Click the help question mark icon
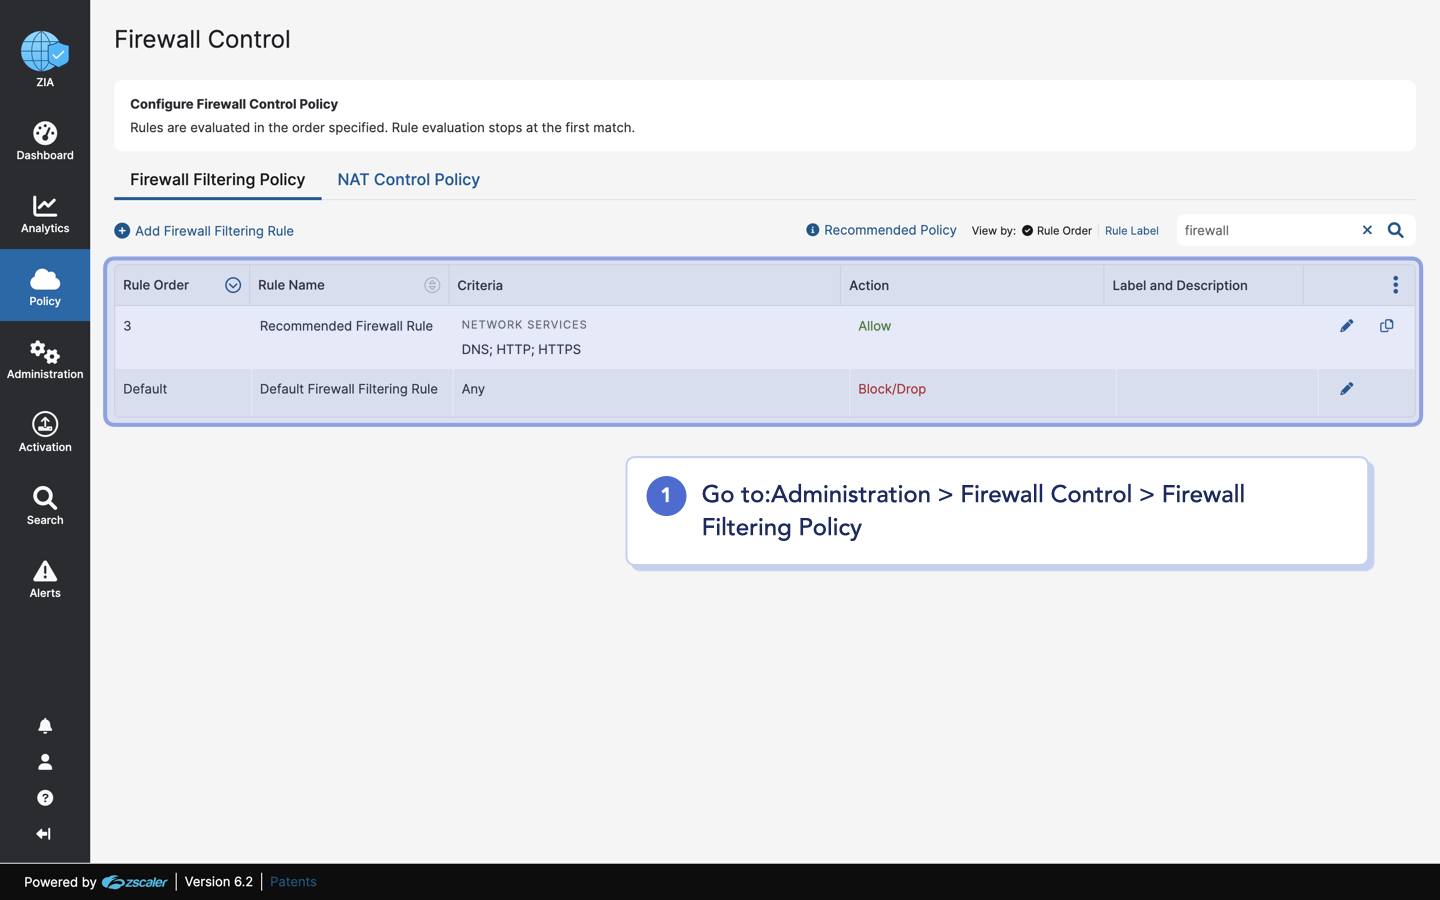Image resolution: width=1440 pixels, height=900 pixels. 44,797
